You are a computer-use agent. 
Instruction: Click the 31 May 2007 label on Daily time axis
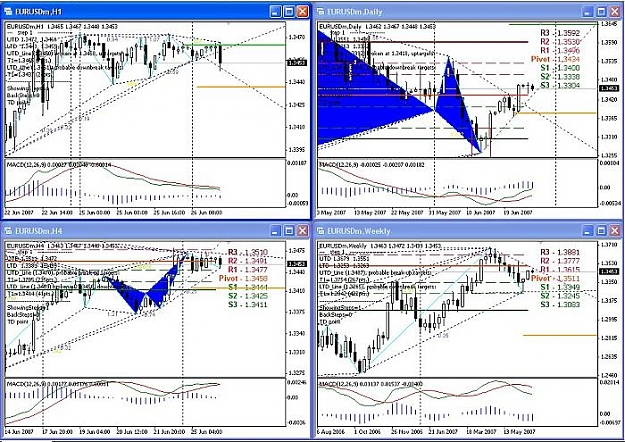click(444, 212)
